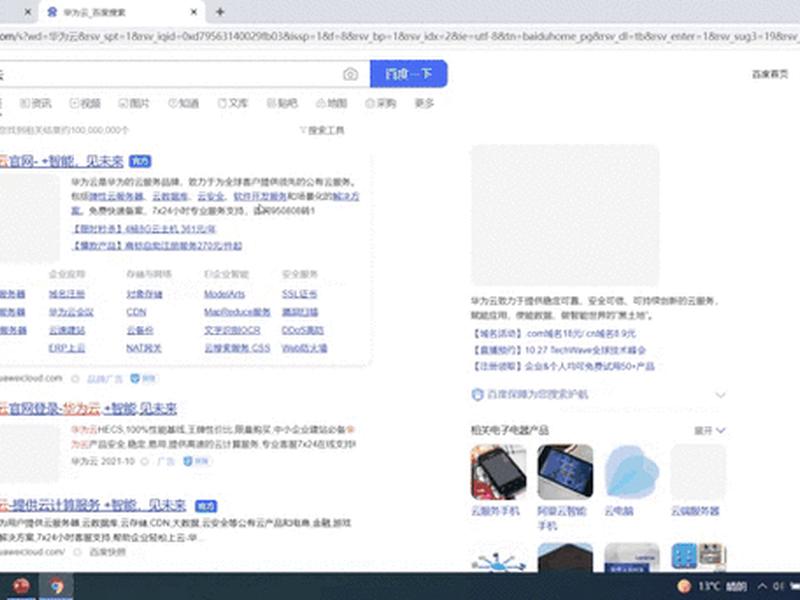Expand 相关电子电器产品 with 展开
Image resolution: width=800 pixels, height=600 pixels.
tap(709, 431)
